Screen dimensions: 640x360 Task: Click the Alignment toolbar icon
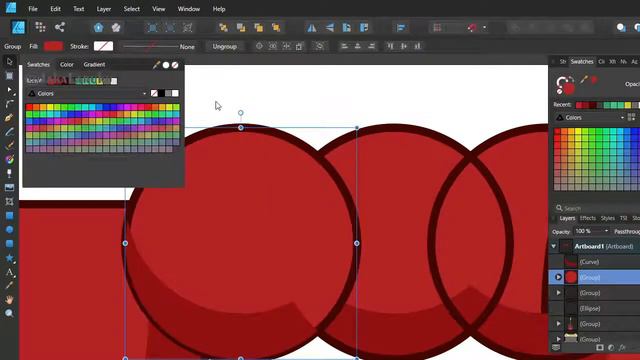point(401,27)
